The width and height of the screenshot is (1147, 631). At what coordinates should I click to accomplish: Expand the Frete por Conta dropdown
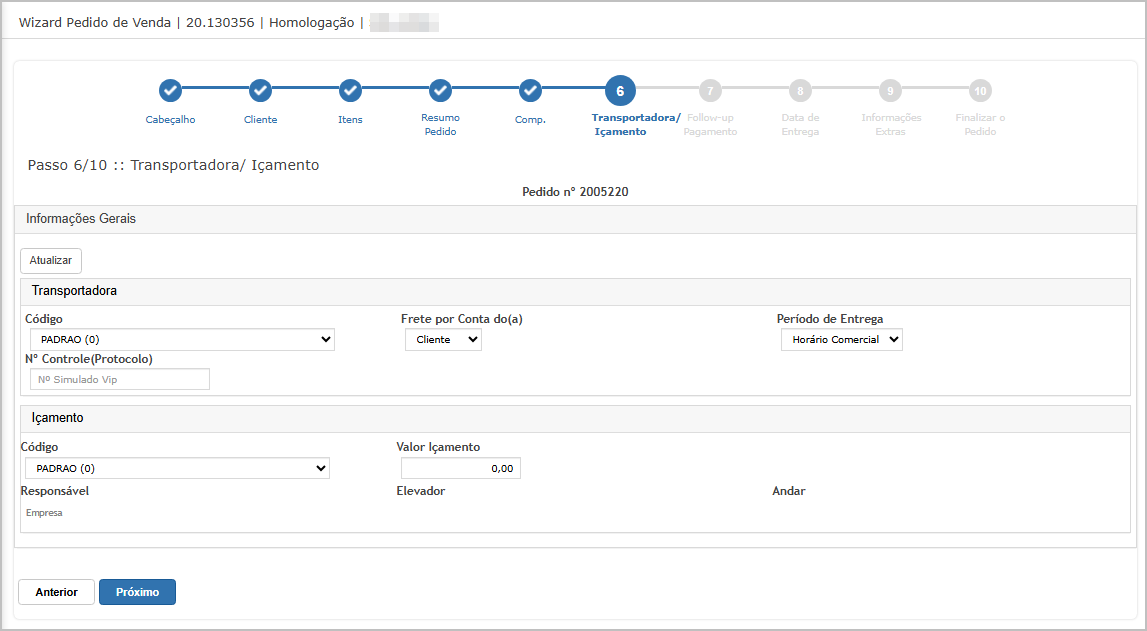tap(443, 340)
